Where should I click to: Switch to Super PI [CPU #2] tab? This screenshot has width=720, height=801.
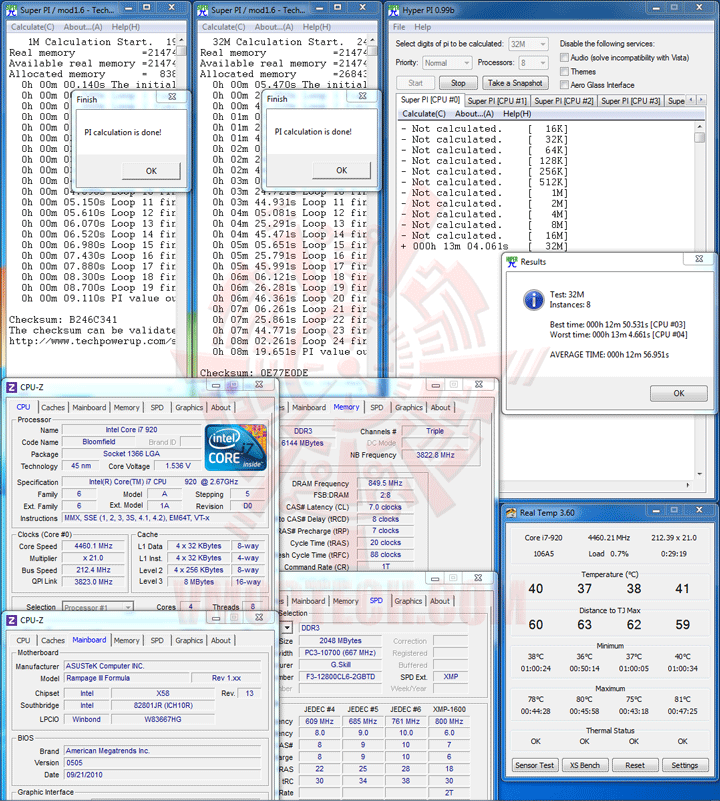[564, 101]
